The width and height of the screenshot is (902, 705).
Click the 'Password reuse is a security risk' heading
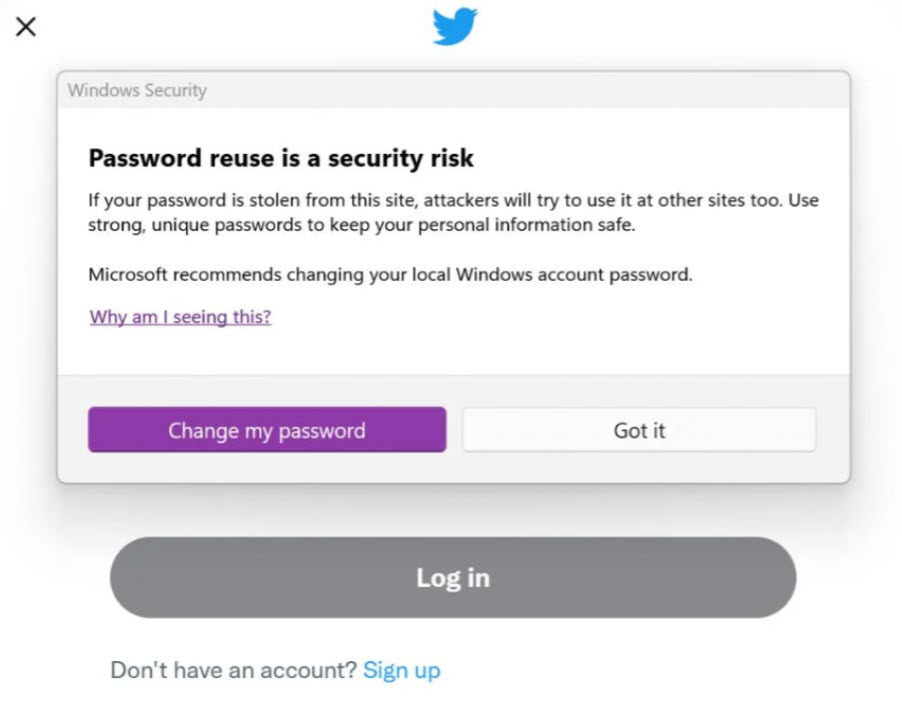(281, 157)
